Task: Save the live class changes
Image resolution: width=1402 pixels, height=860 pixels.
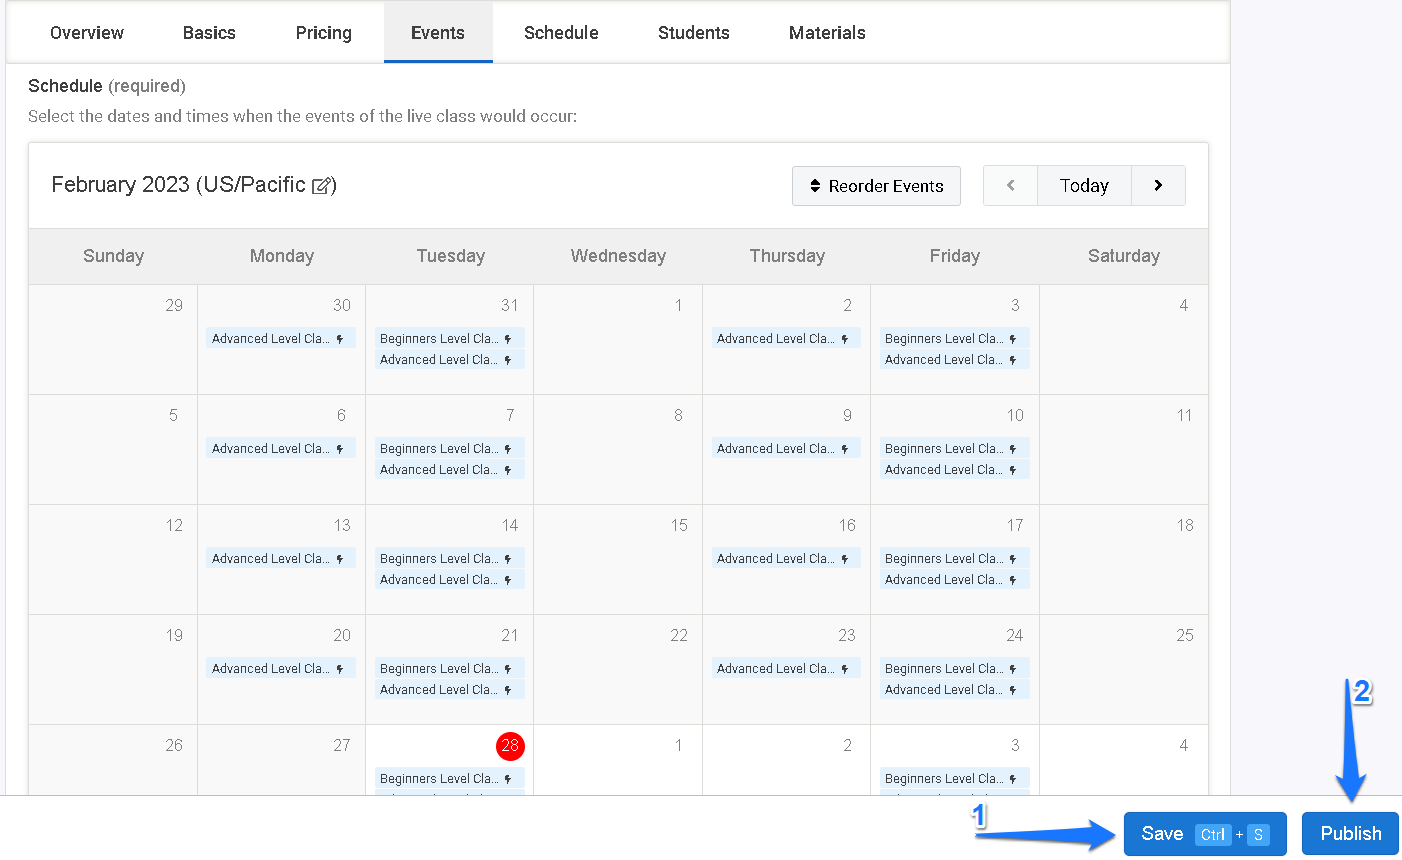Action: pyautogui.click(x=1205, y=834)
